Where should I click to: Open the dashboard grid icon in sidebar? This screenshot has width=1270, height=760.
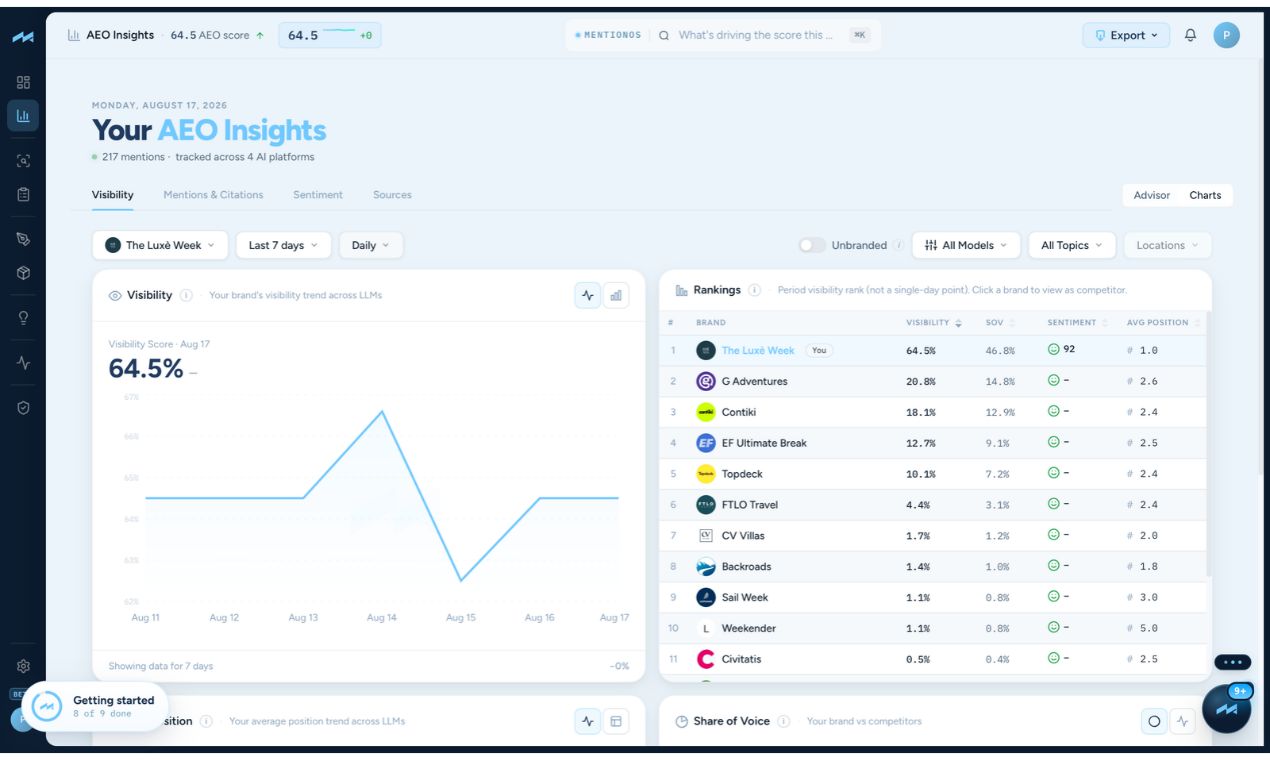click(x=23, y=82)
